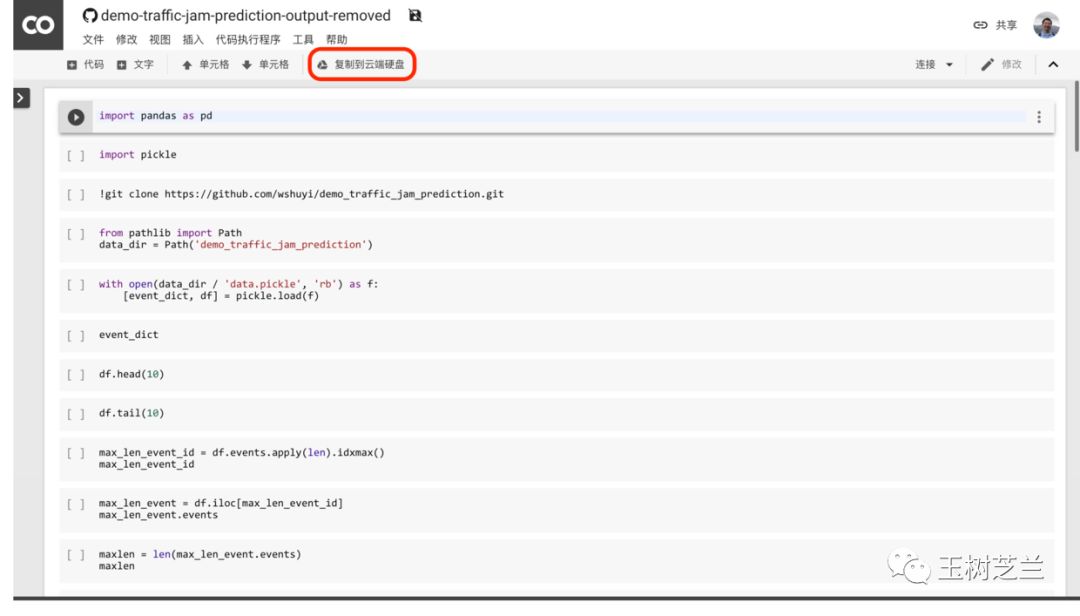Screen dimensions: 1080x616
Task: Open the 代码执行程序 menu
Action: tap(248, 40)
